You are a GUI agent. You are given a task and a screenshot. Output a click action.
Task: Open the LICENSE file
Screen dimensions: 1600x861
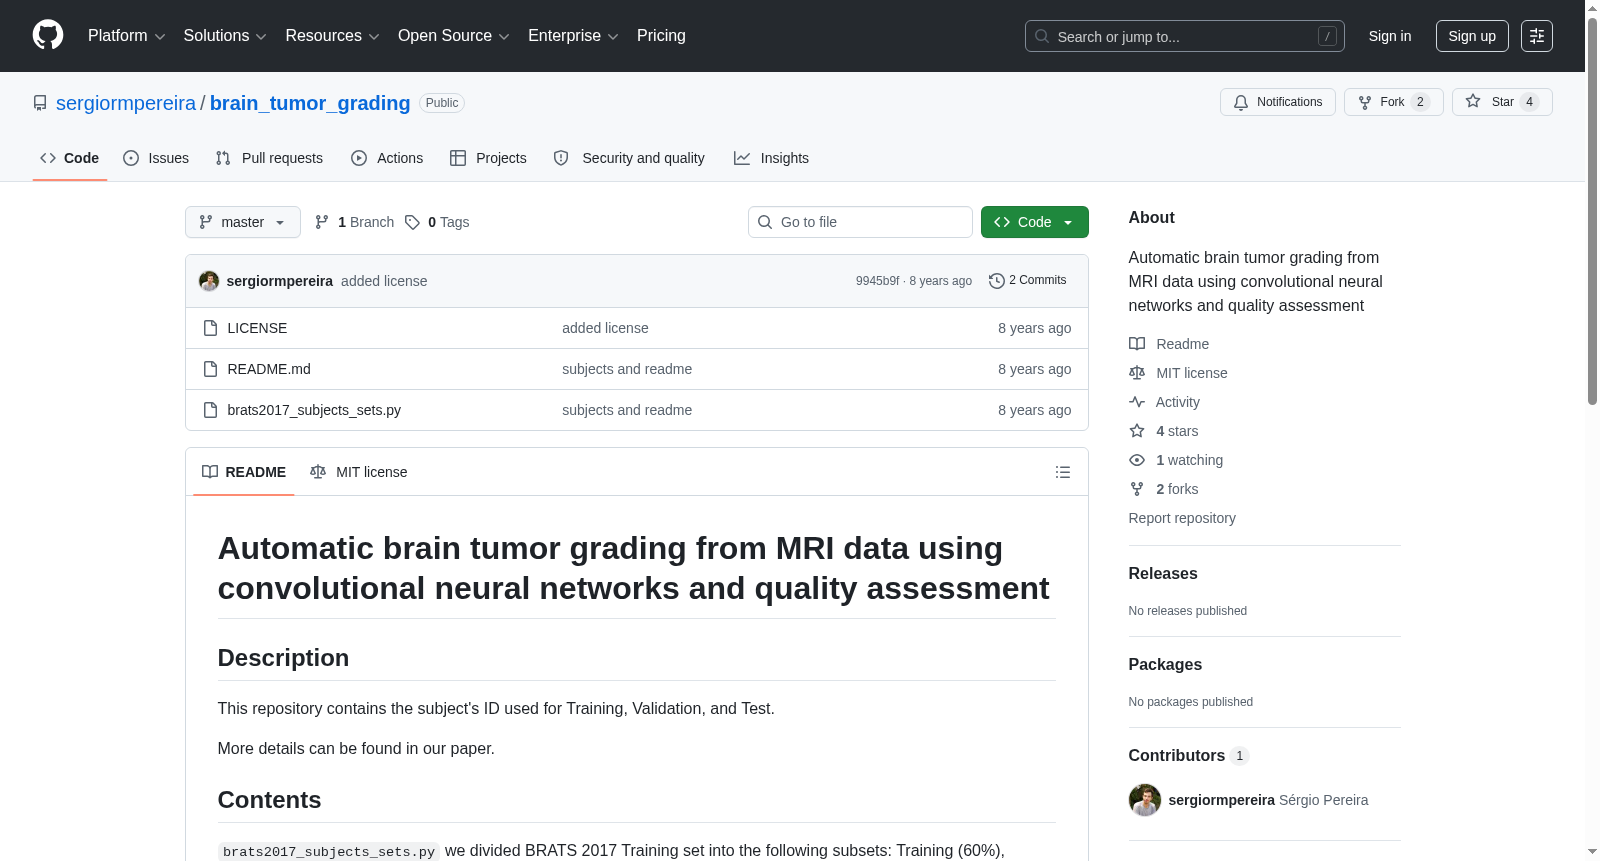click(x=257, y=328)
